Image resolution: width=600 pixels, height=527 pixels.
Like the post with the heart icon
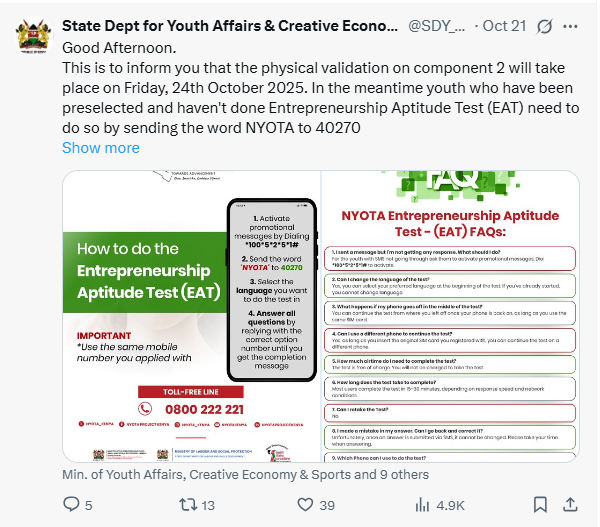click(300, 505)
